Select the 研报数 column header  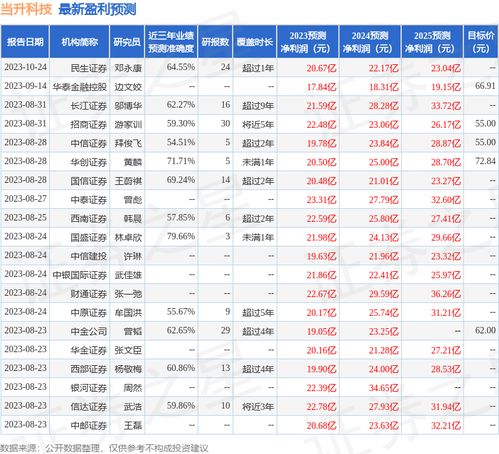coord(215,42)
